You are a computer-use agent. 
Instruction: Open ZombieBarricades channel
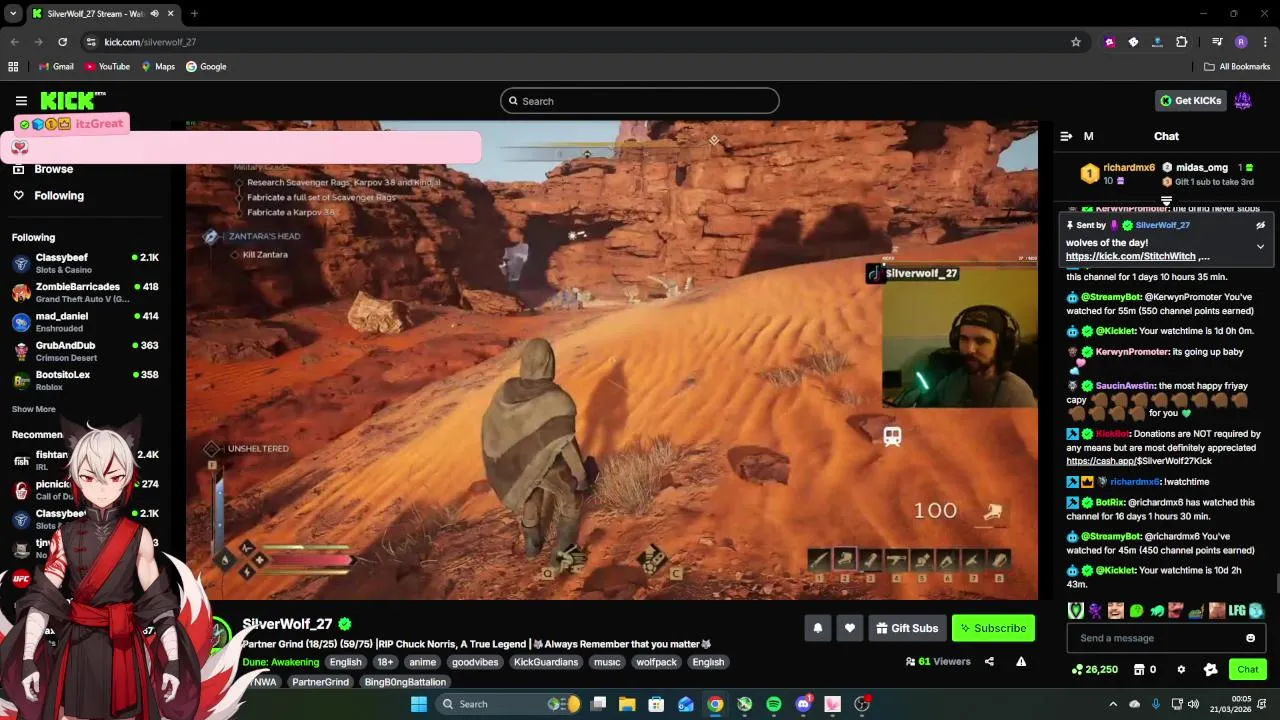pyautogui.click(x=85, y=293)
